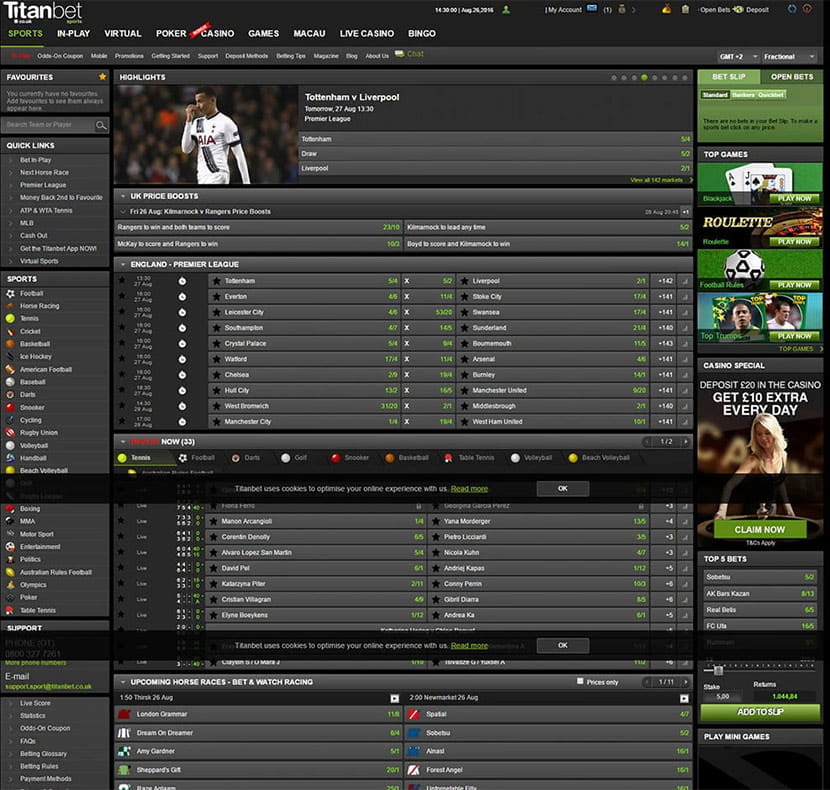
Task: Select the Snooker in-play tab
Action: (350, 457)
